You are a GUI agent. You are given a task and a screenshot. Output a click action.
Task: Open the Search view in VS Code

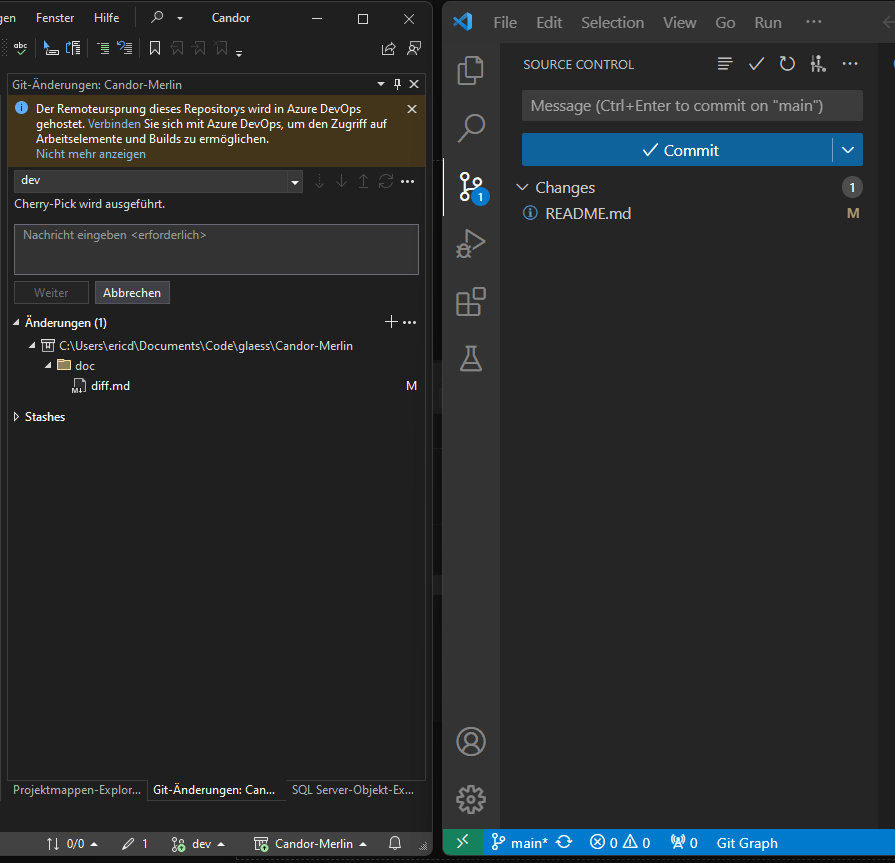[471, 128]
